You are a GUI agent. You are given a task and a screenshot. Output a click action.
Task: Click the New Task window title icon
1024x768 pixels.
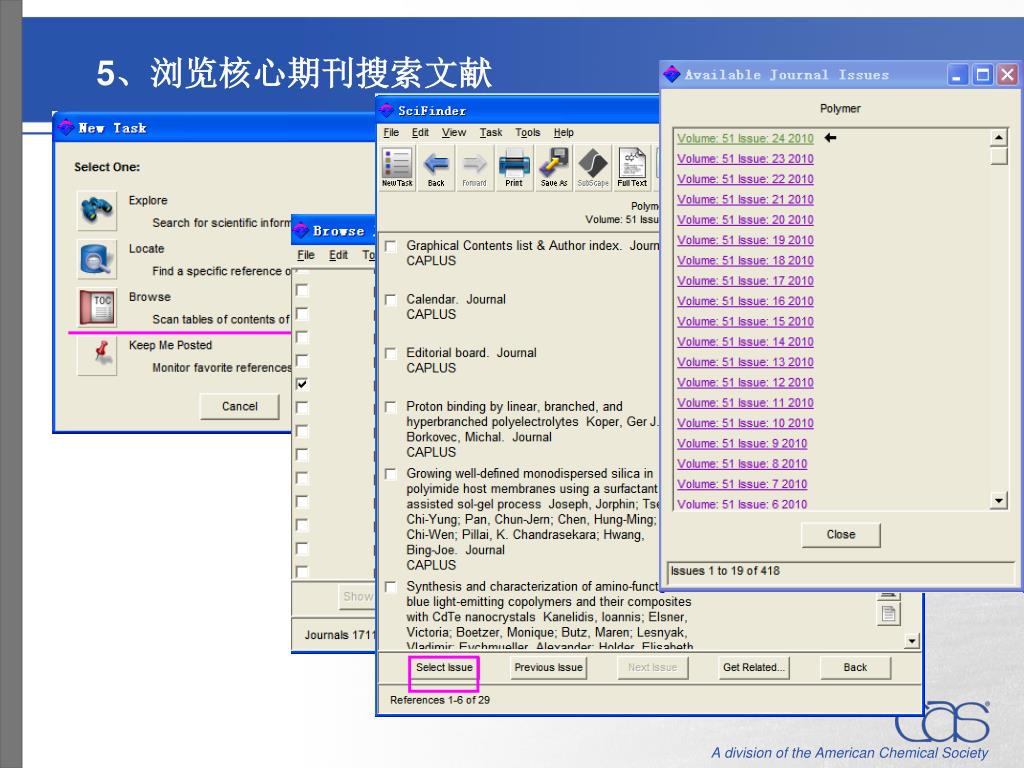click(x=65, y=127)
